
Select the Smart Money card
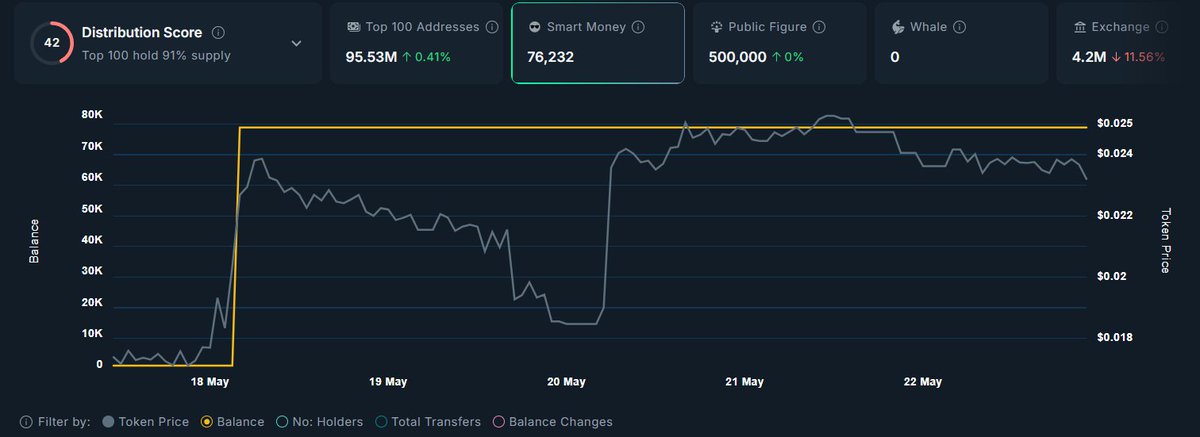pos(598,42)
